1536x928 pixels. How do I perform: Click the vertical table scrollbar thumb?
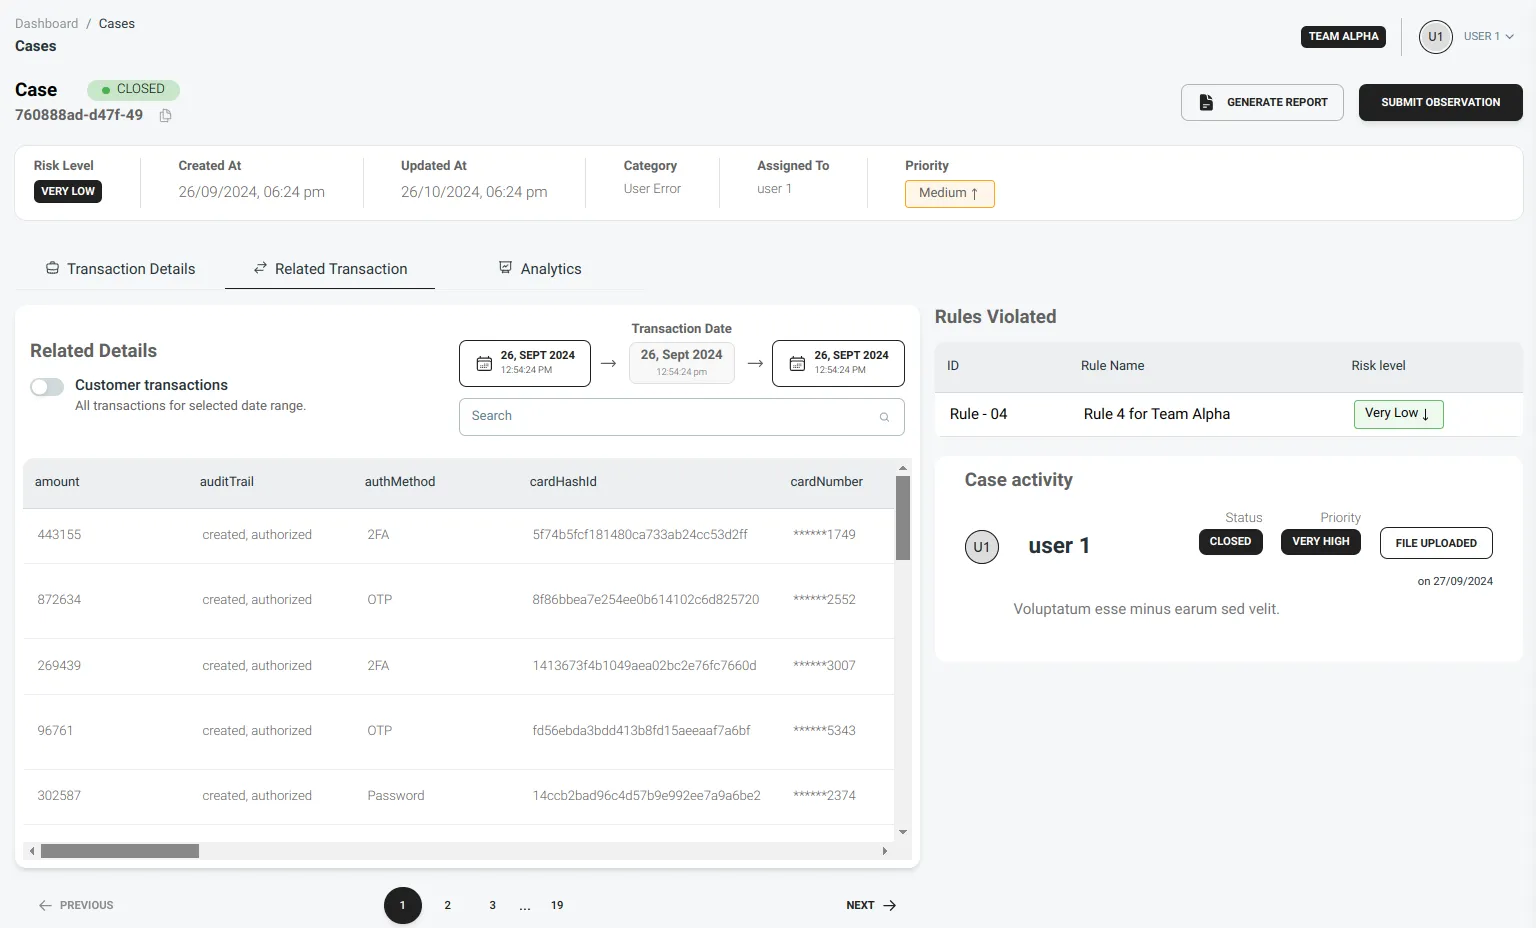click(x=903, y=518)
